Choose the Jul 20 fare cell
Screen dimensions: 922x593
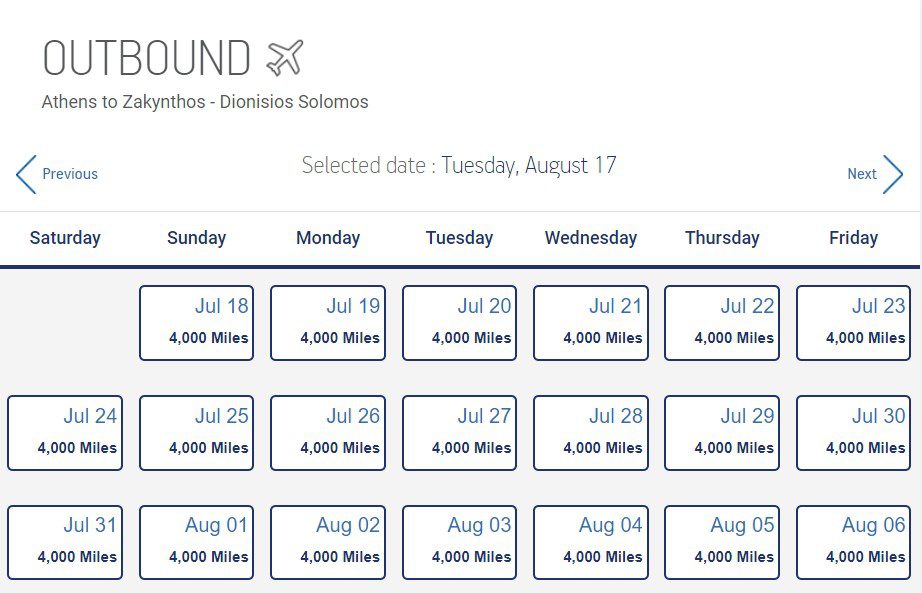pyautogui.click(x=459, y=323)
